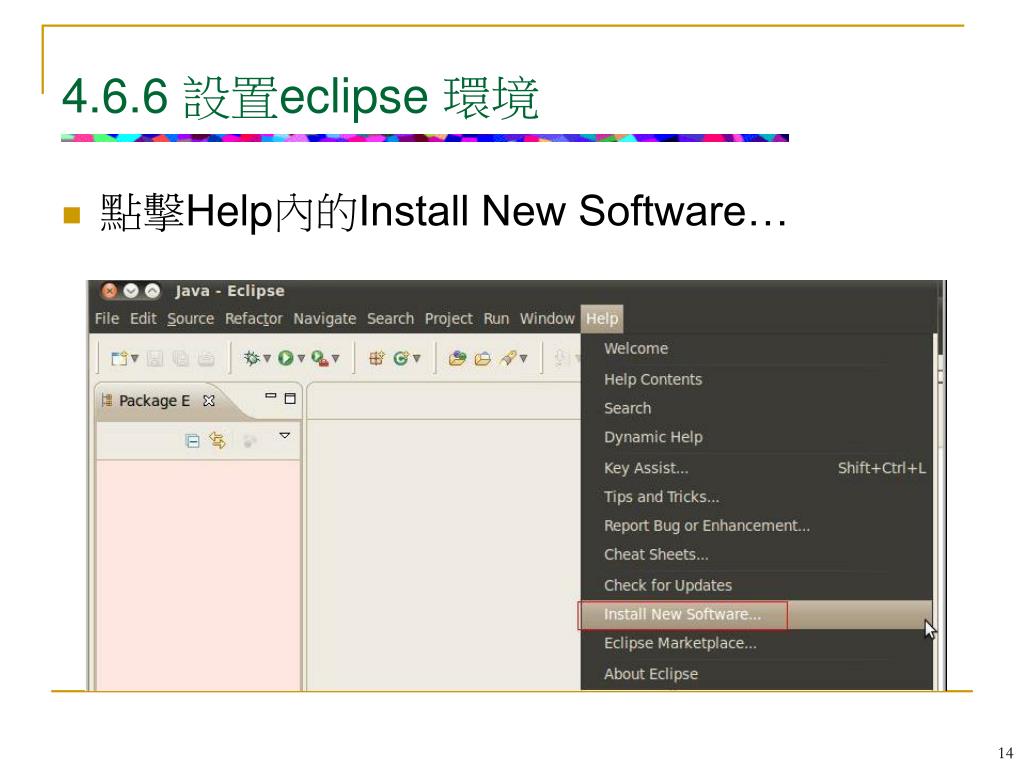This screenshot has width=1024, height=768.
Task: Open the Refactor menu
Action: (253, 318)
